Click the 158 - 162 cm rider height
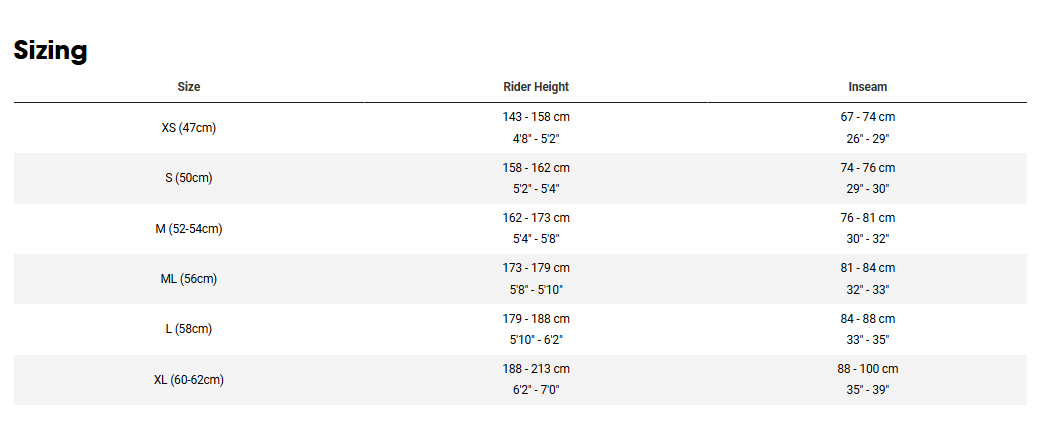This screenshot has height=446, width=1052. (536, 168)
